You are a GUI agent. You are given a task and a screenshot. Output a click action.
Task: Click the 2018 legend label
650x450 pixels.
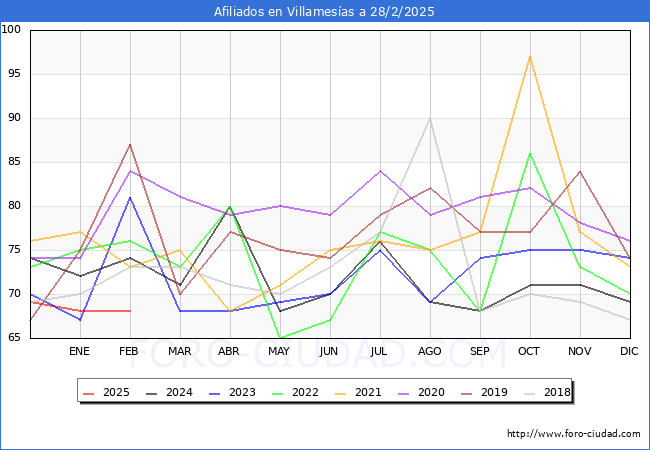557,392
